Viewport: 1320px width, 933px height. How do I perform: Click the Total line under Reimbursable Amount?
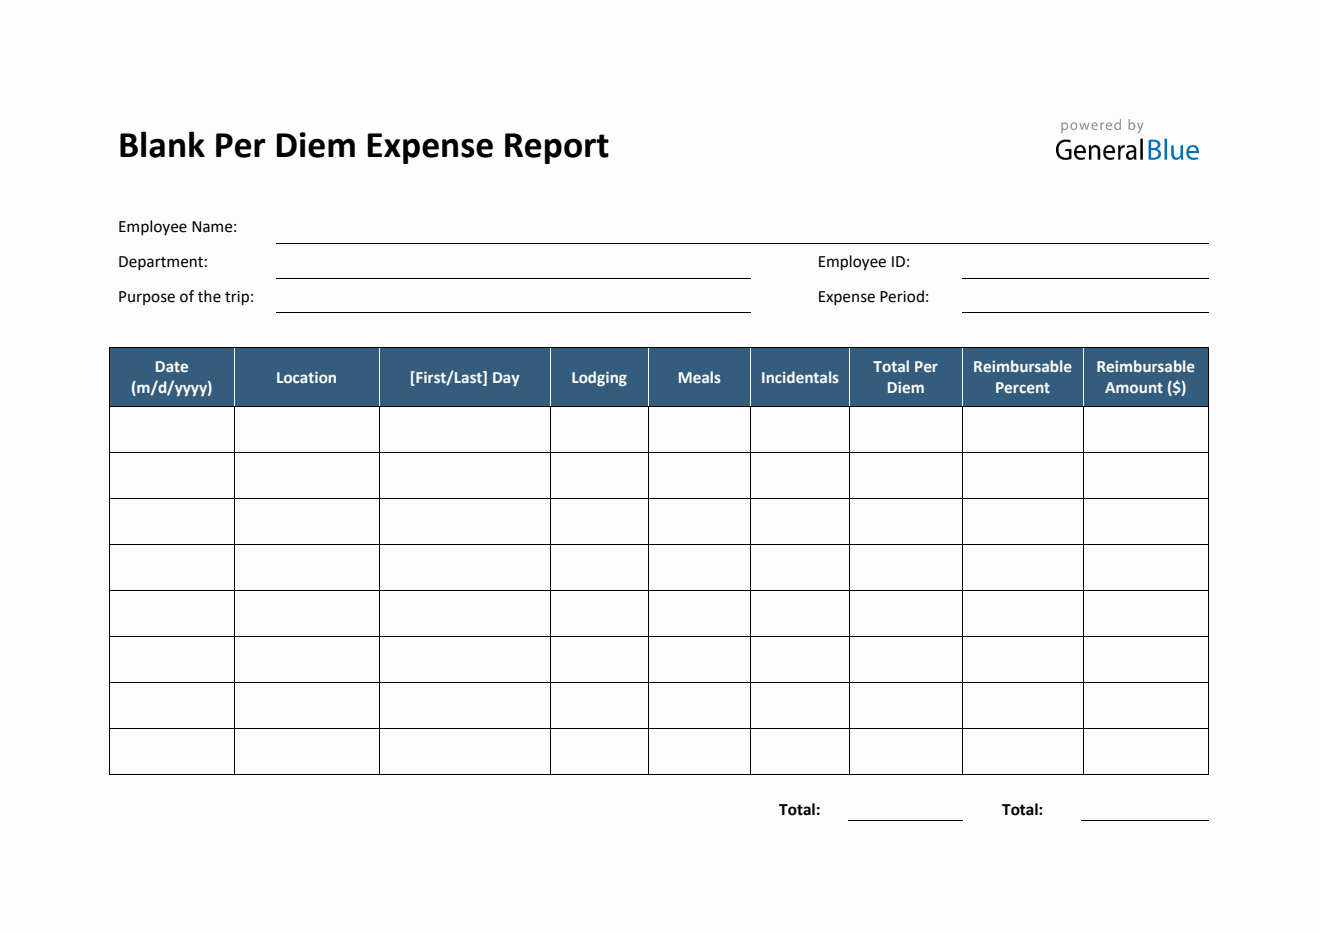pyautogui.click(x=1145, y=820)
